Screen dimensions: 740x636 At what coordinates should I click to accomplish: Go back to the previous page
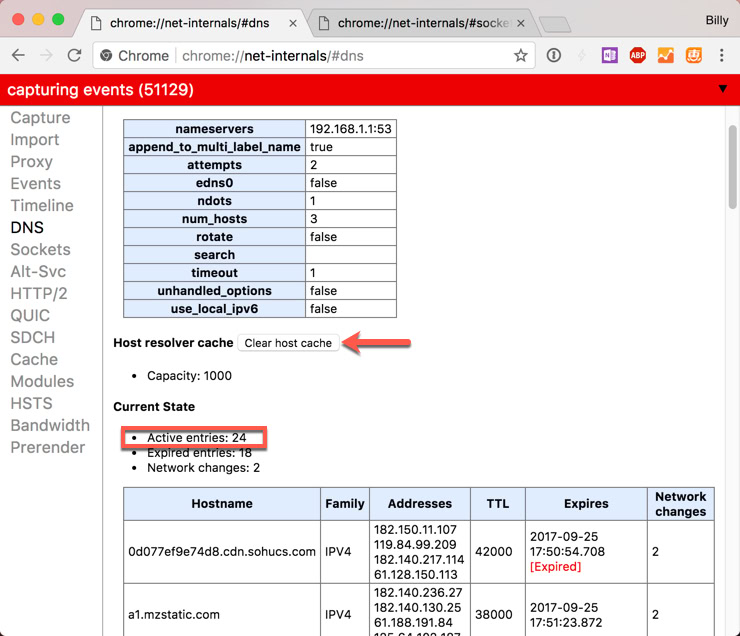(x=18, y=56)
